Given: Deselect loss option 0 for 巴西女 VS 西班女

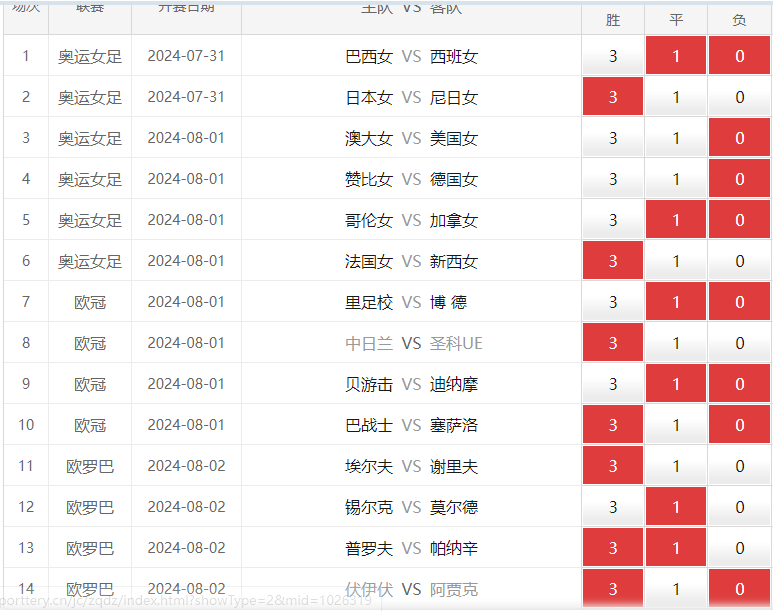Looking at the screenshot, I should click(x=739, y=56).
